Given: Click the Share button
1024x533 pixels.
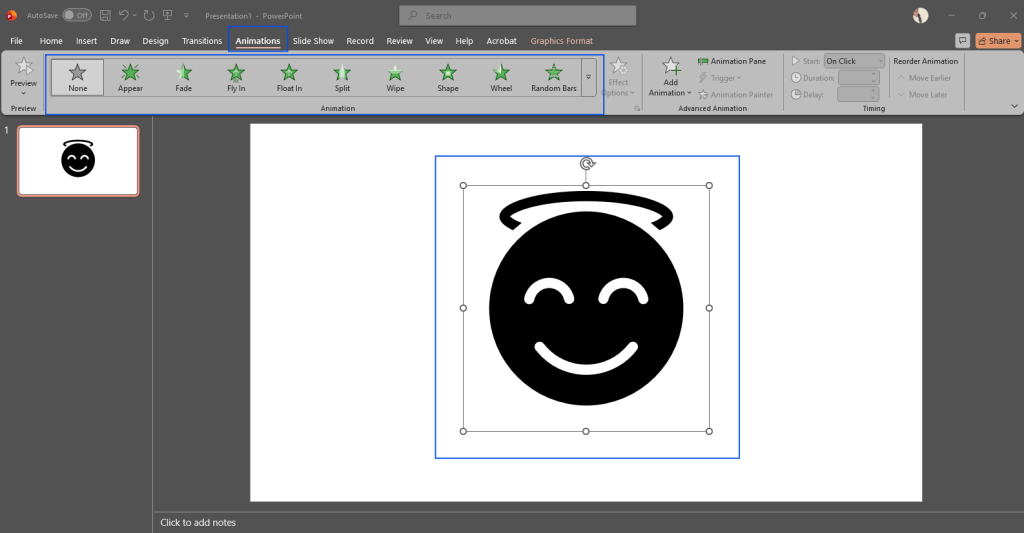Looking at the screenshot, I should click(998, 41).
